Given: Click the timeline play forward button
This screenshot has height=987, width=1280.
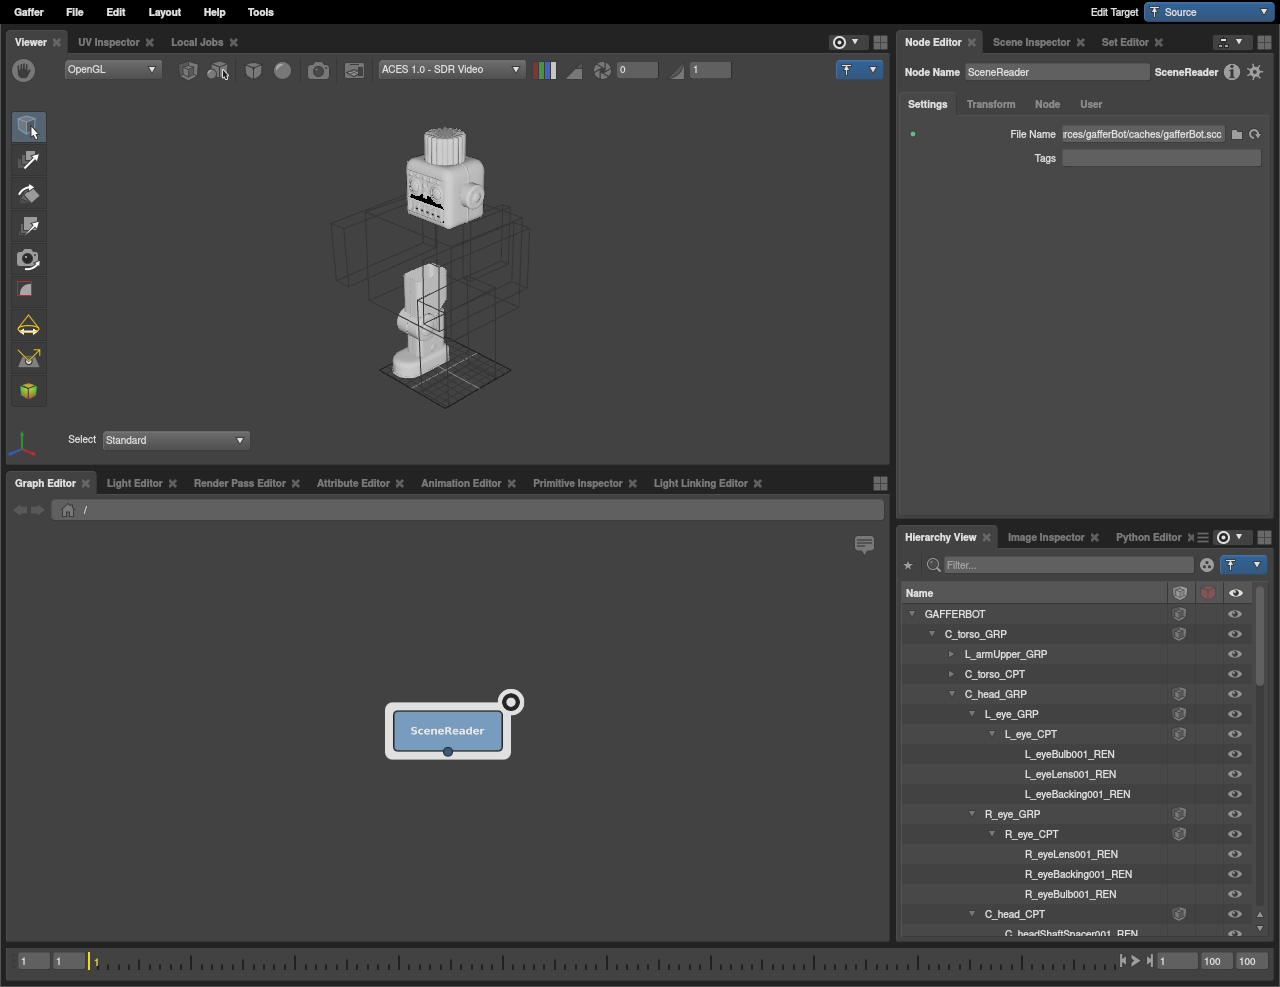Looking at the screenshot, I should (x=1135, y=960).
